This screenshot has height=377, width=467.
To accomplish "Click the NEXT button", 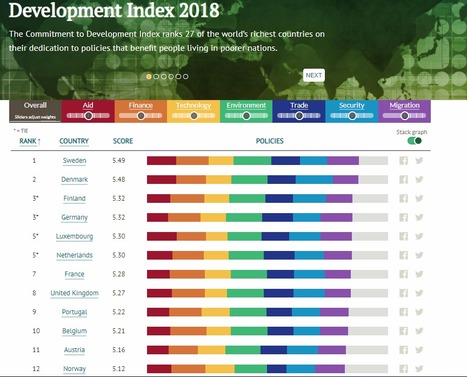I will pyautogui.click(x=314, y=75).
